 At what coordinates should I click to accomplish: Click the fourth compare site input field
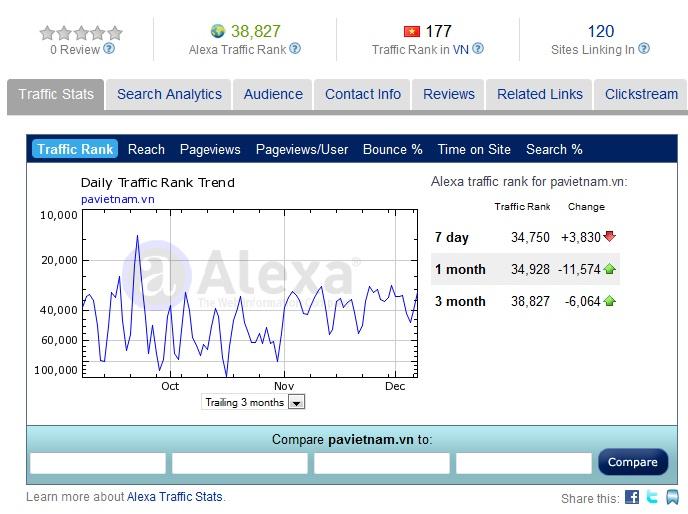(x=523, y=464)
